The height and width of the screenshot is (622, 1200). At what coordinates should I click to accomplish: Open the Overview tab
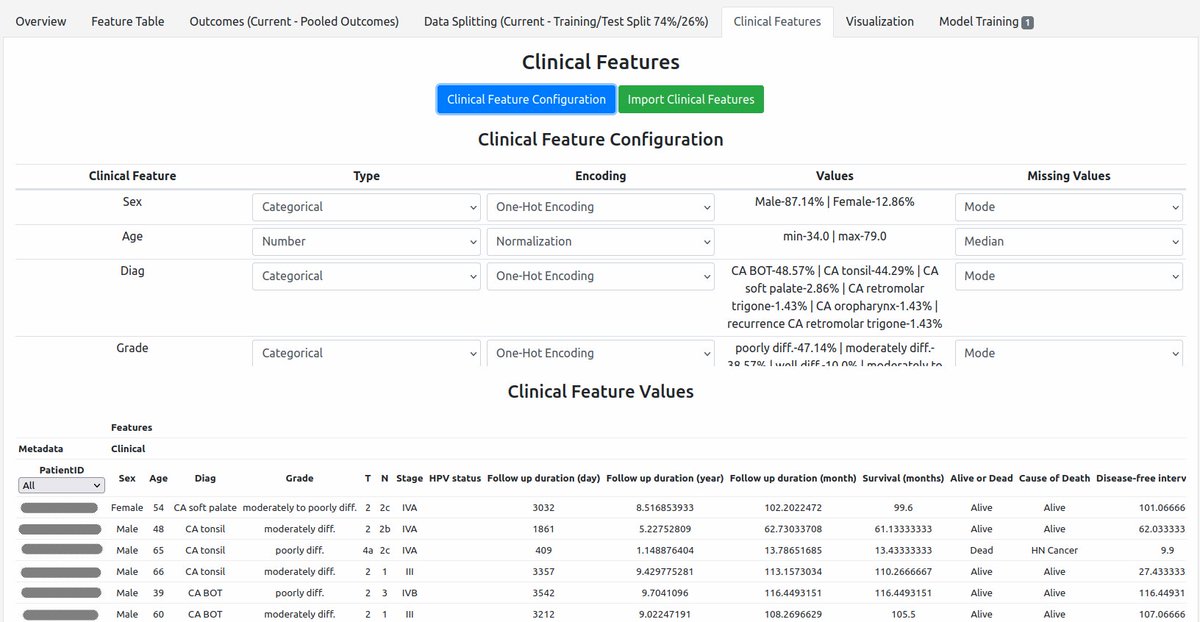tap(41, 21)
